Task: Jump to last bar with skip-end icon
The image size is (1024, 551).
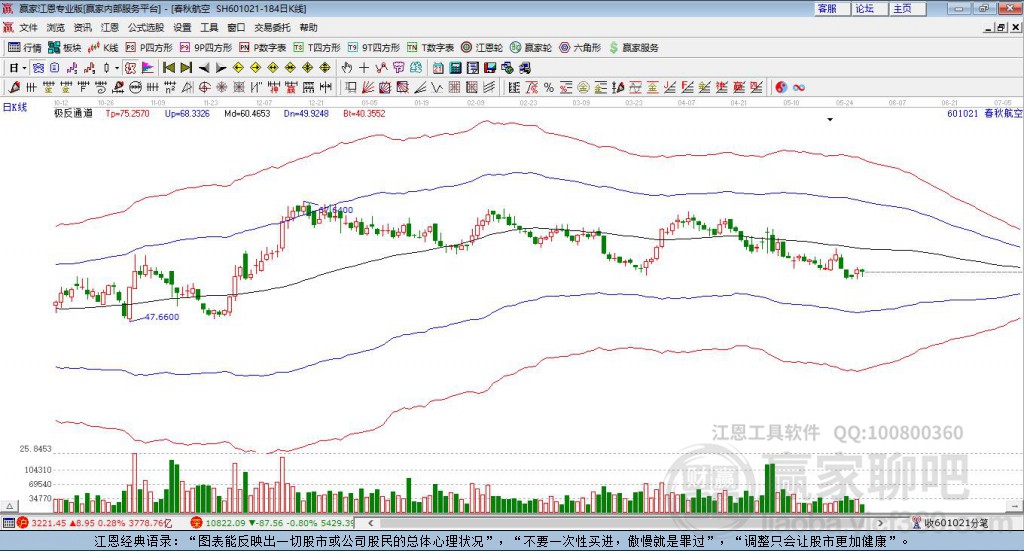Action: (186, 68)
